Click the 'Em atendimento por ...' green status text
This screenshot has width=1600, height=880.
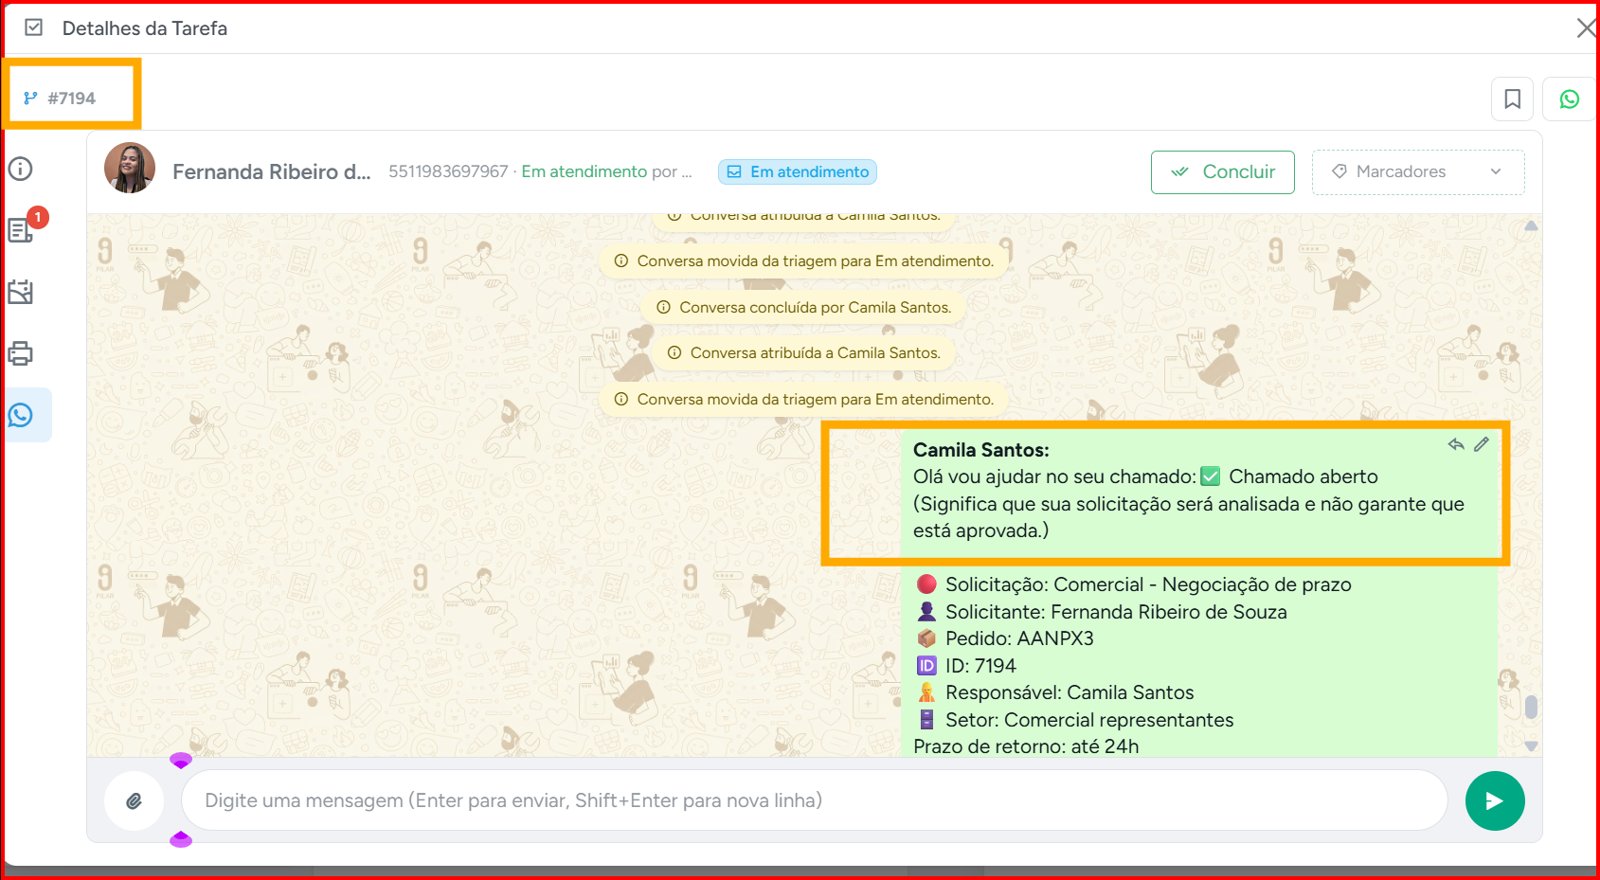coord(606,172)
